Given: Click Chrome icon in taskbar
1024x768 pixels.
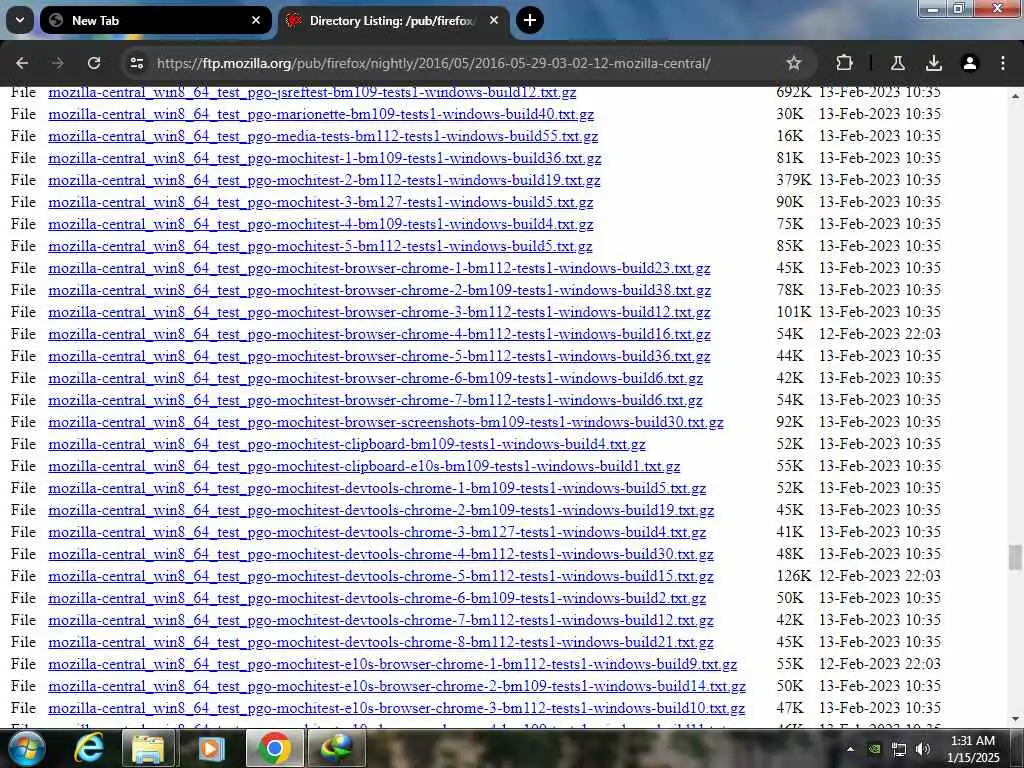Looking at the screenshot, I should [274, 748].
